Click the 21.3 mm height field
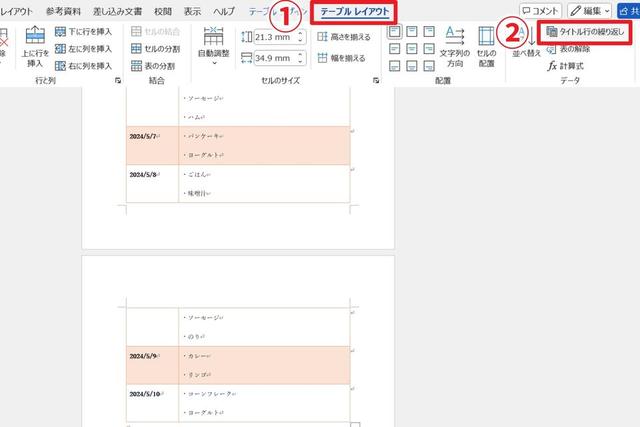 [x=276, y=37]
